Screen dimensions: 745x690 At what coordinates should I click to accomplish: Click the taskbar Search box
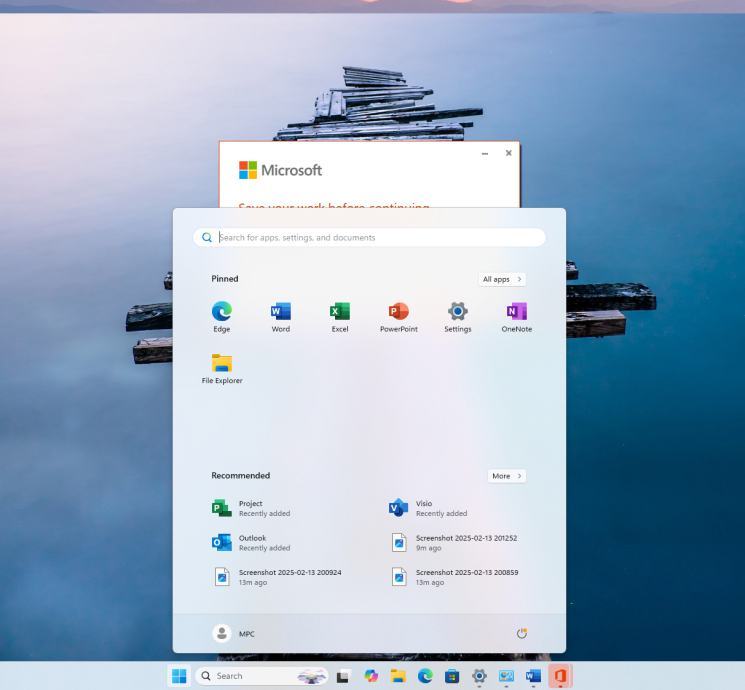pos(262,676)
